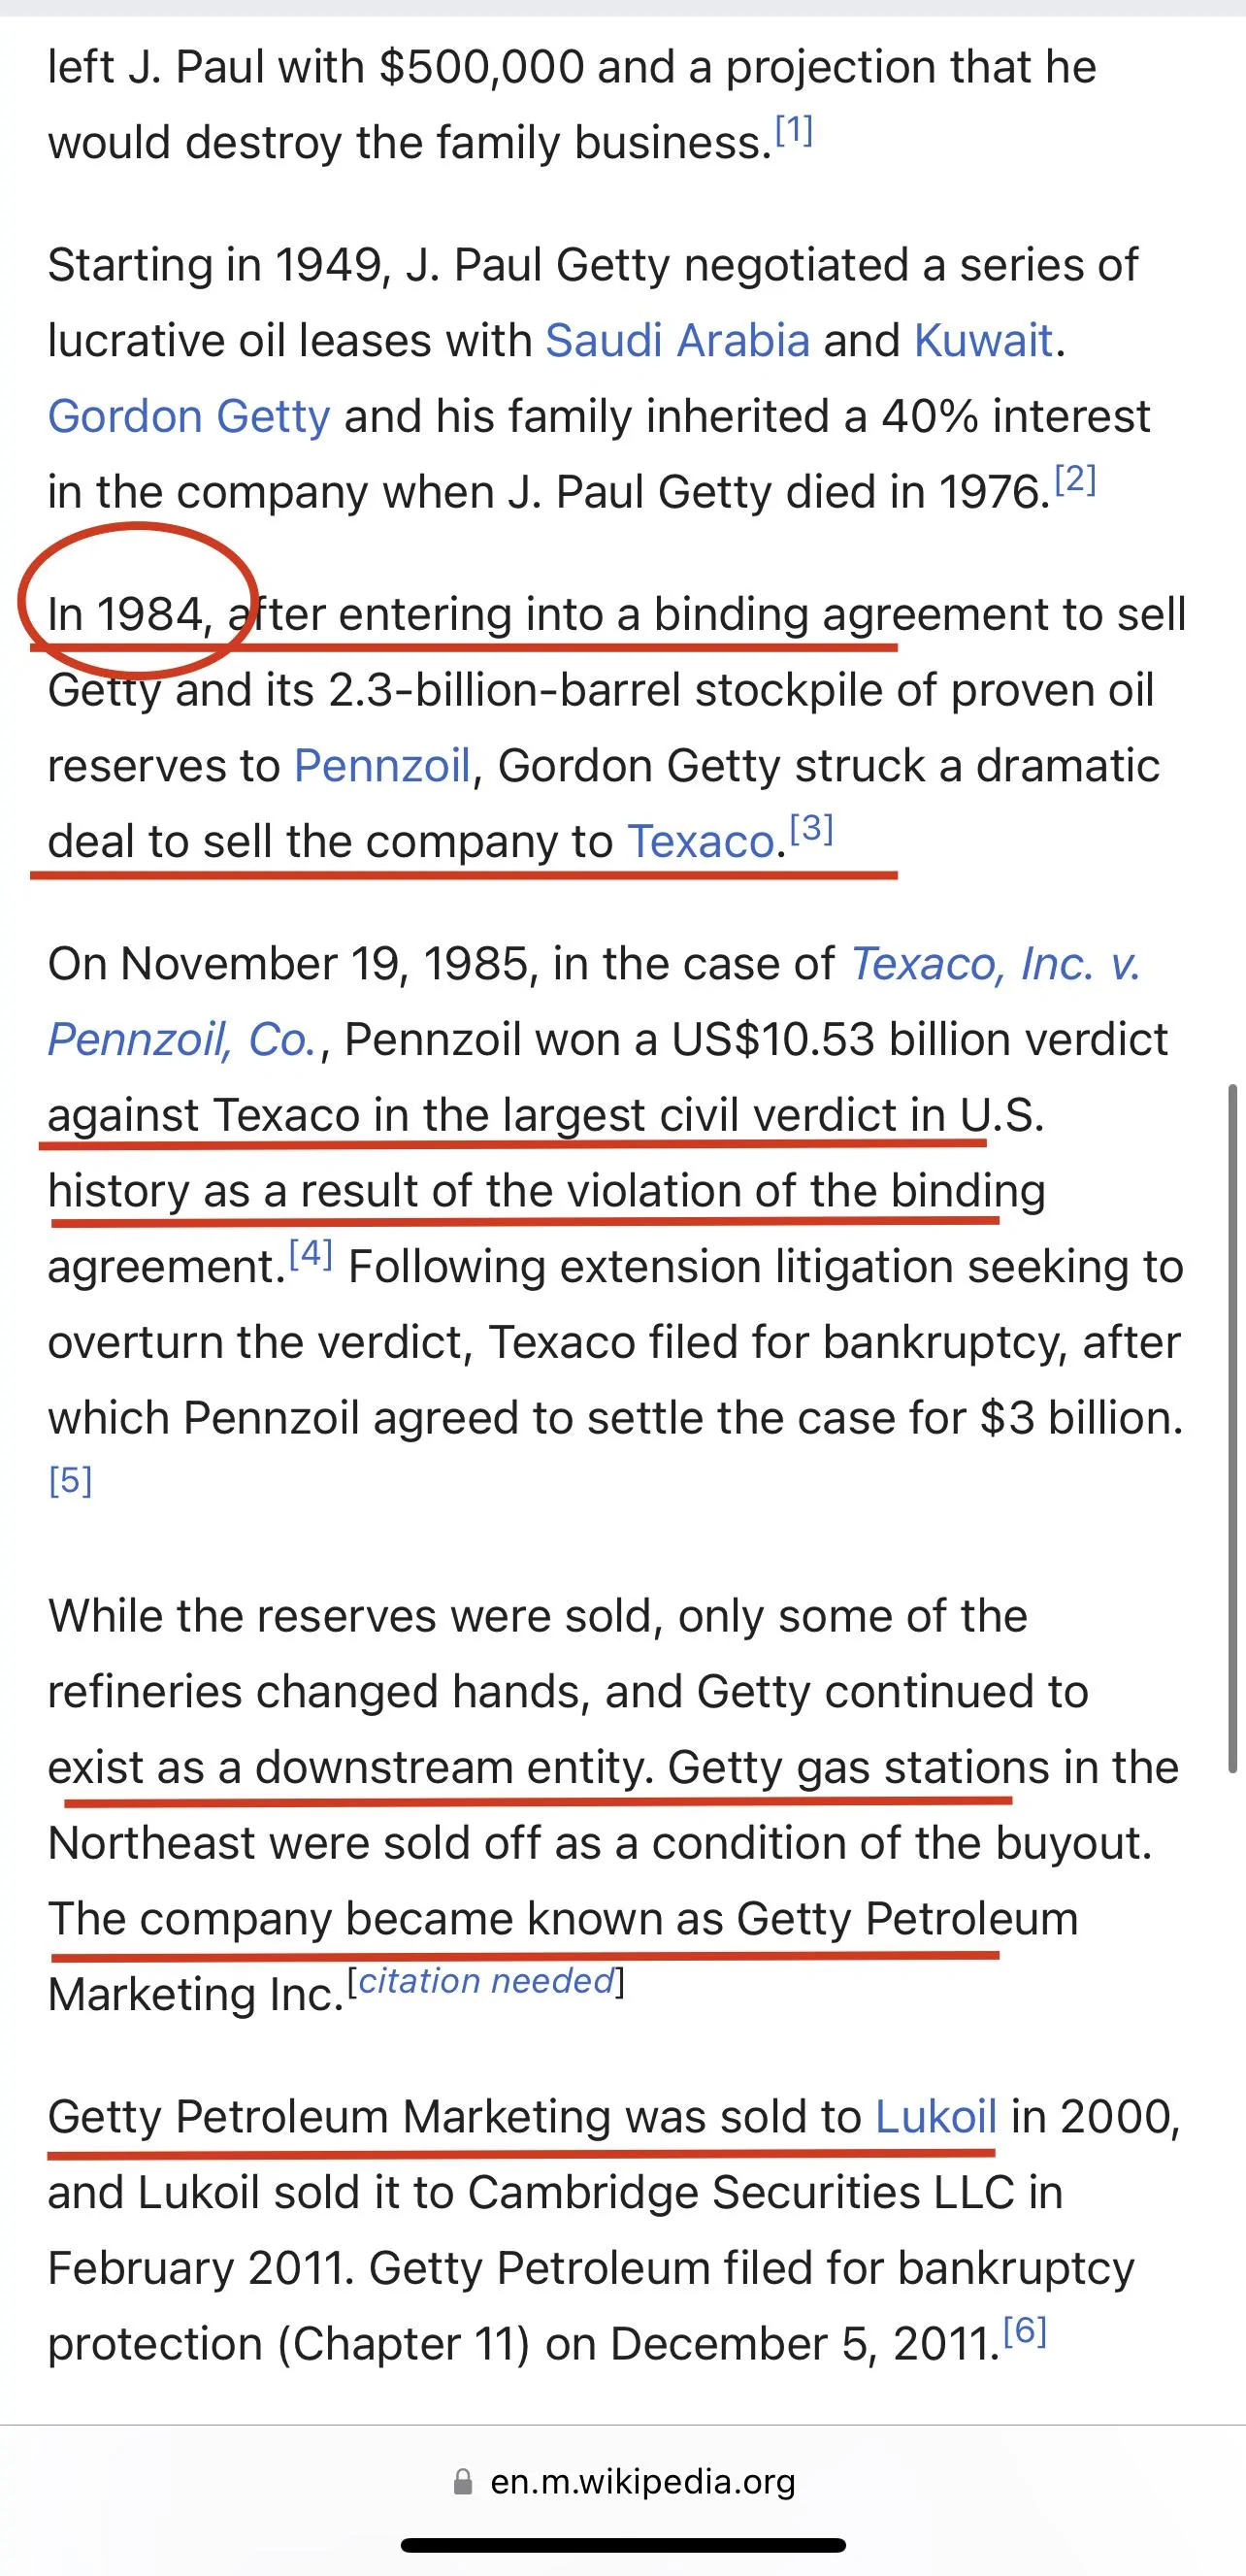The width and height of the screenshot is (1246, 2576).
Task: Follow the Gordon Getty link
Action: coord(189,417)
